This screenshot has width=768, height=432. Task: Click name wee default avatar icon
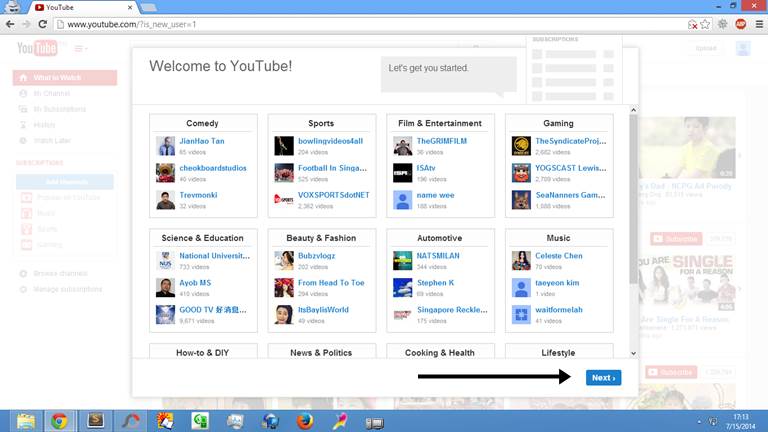[x=403, y=200]
